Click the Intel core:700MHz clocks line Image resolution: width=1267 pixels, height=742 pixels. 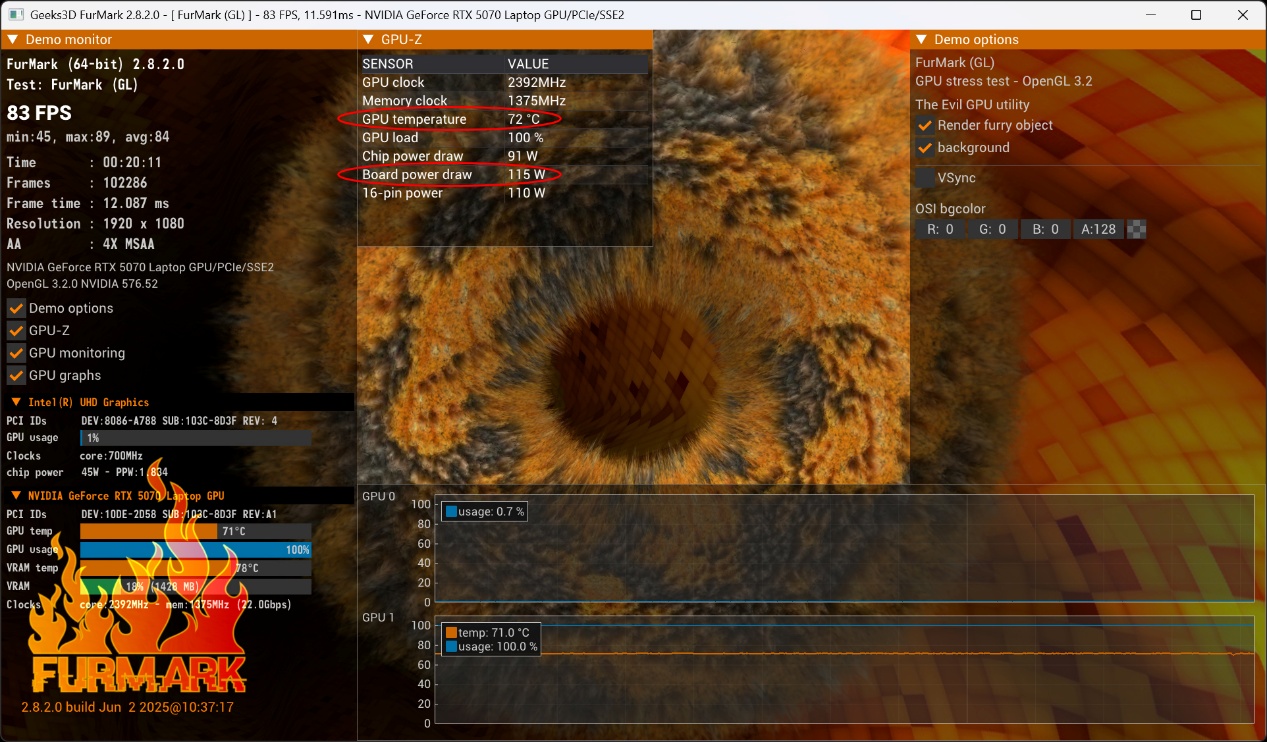click(75, 456)
